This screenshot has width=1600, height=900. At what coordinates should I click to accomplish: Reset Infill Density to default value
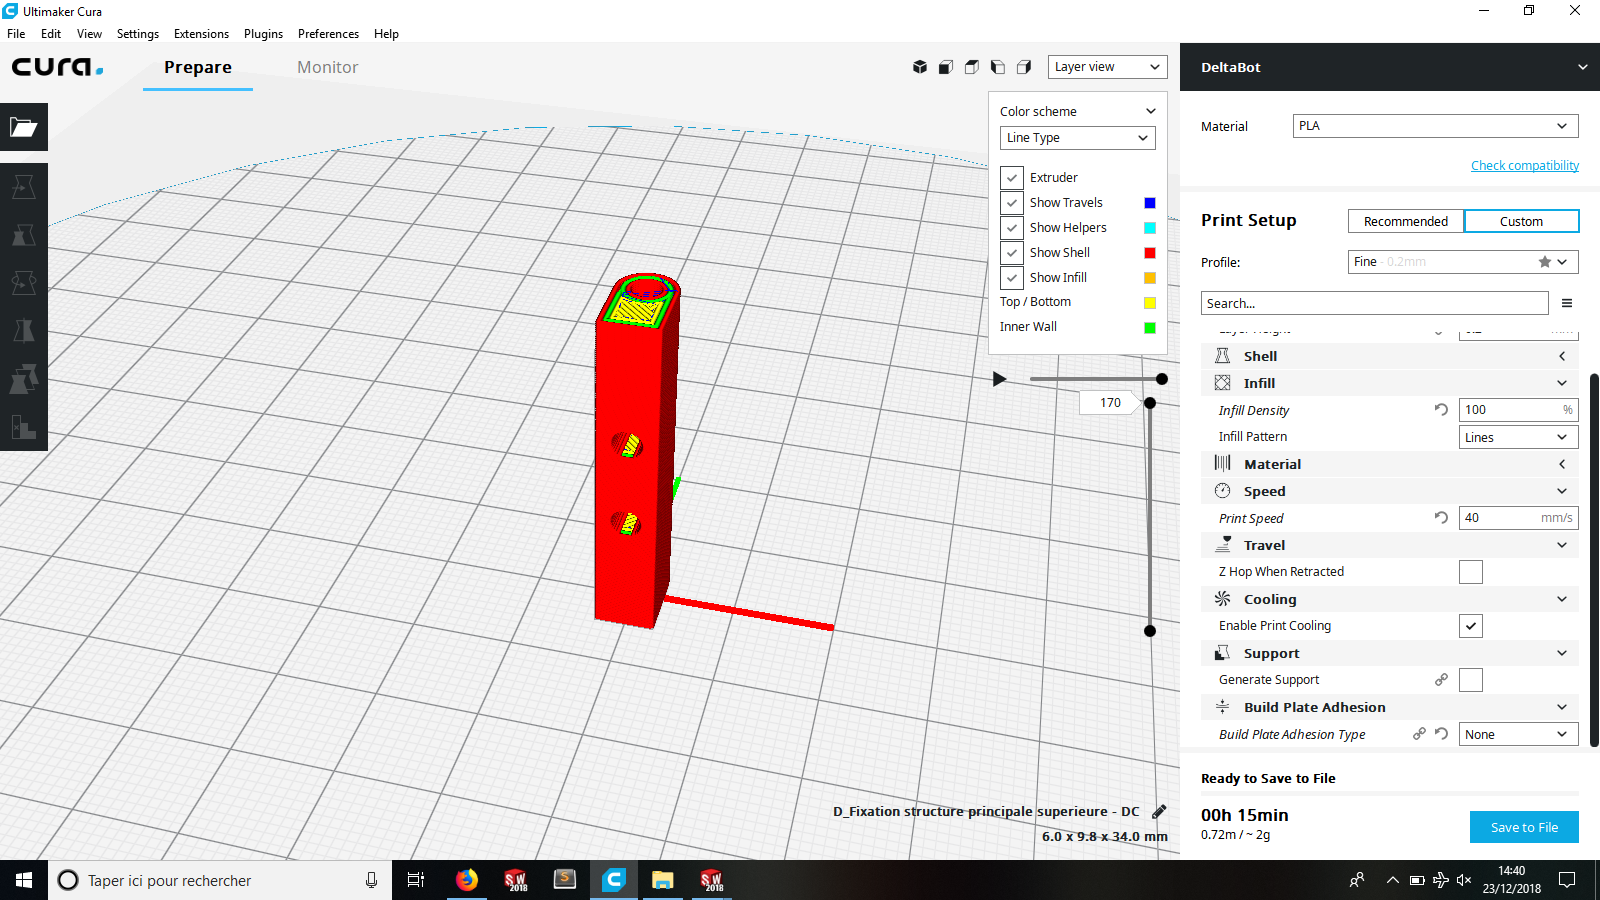(1441, 410)
